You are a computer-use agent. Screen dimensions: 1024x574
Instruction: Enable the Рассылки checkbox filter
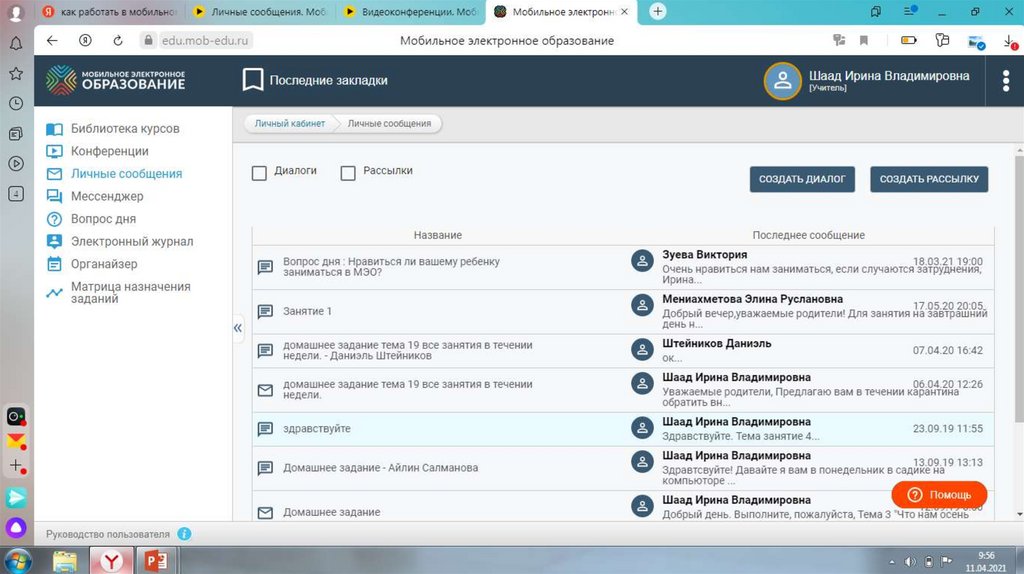[x=348, y=173]
